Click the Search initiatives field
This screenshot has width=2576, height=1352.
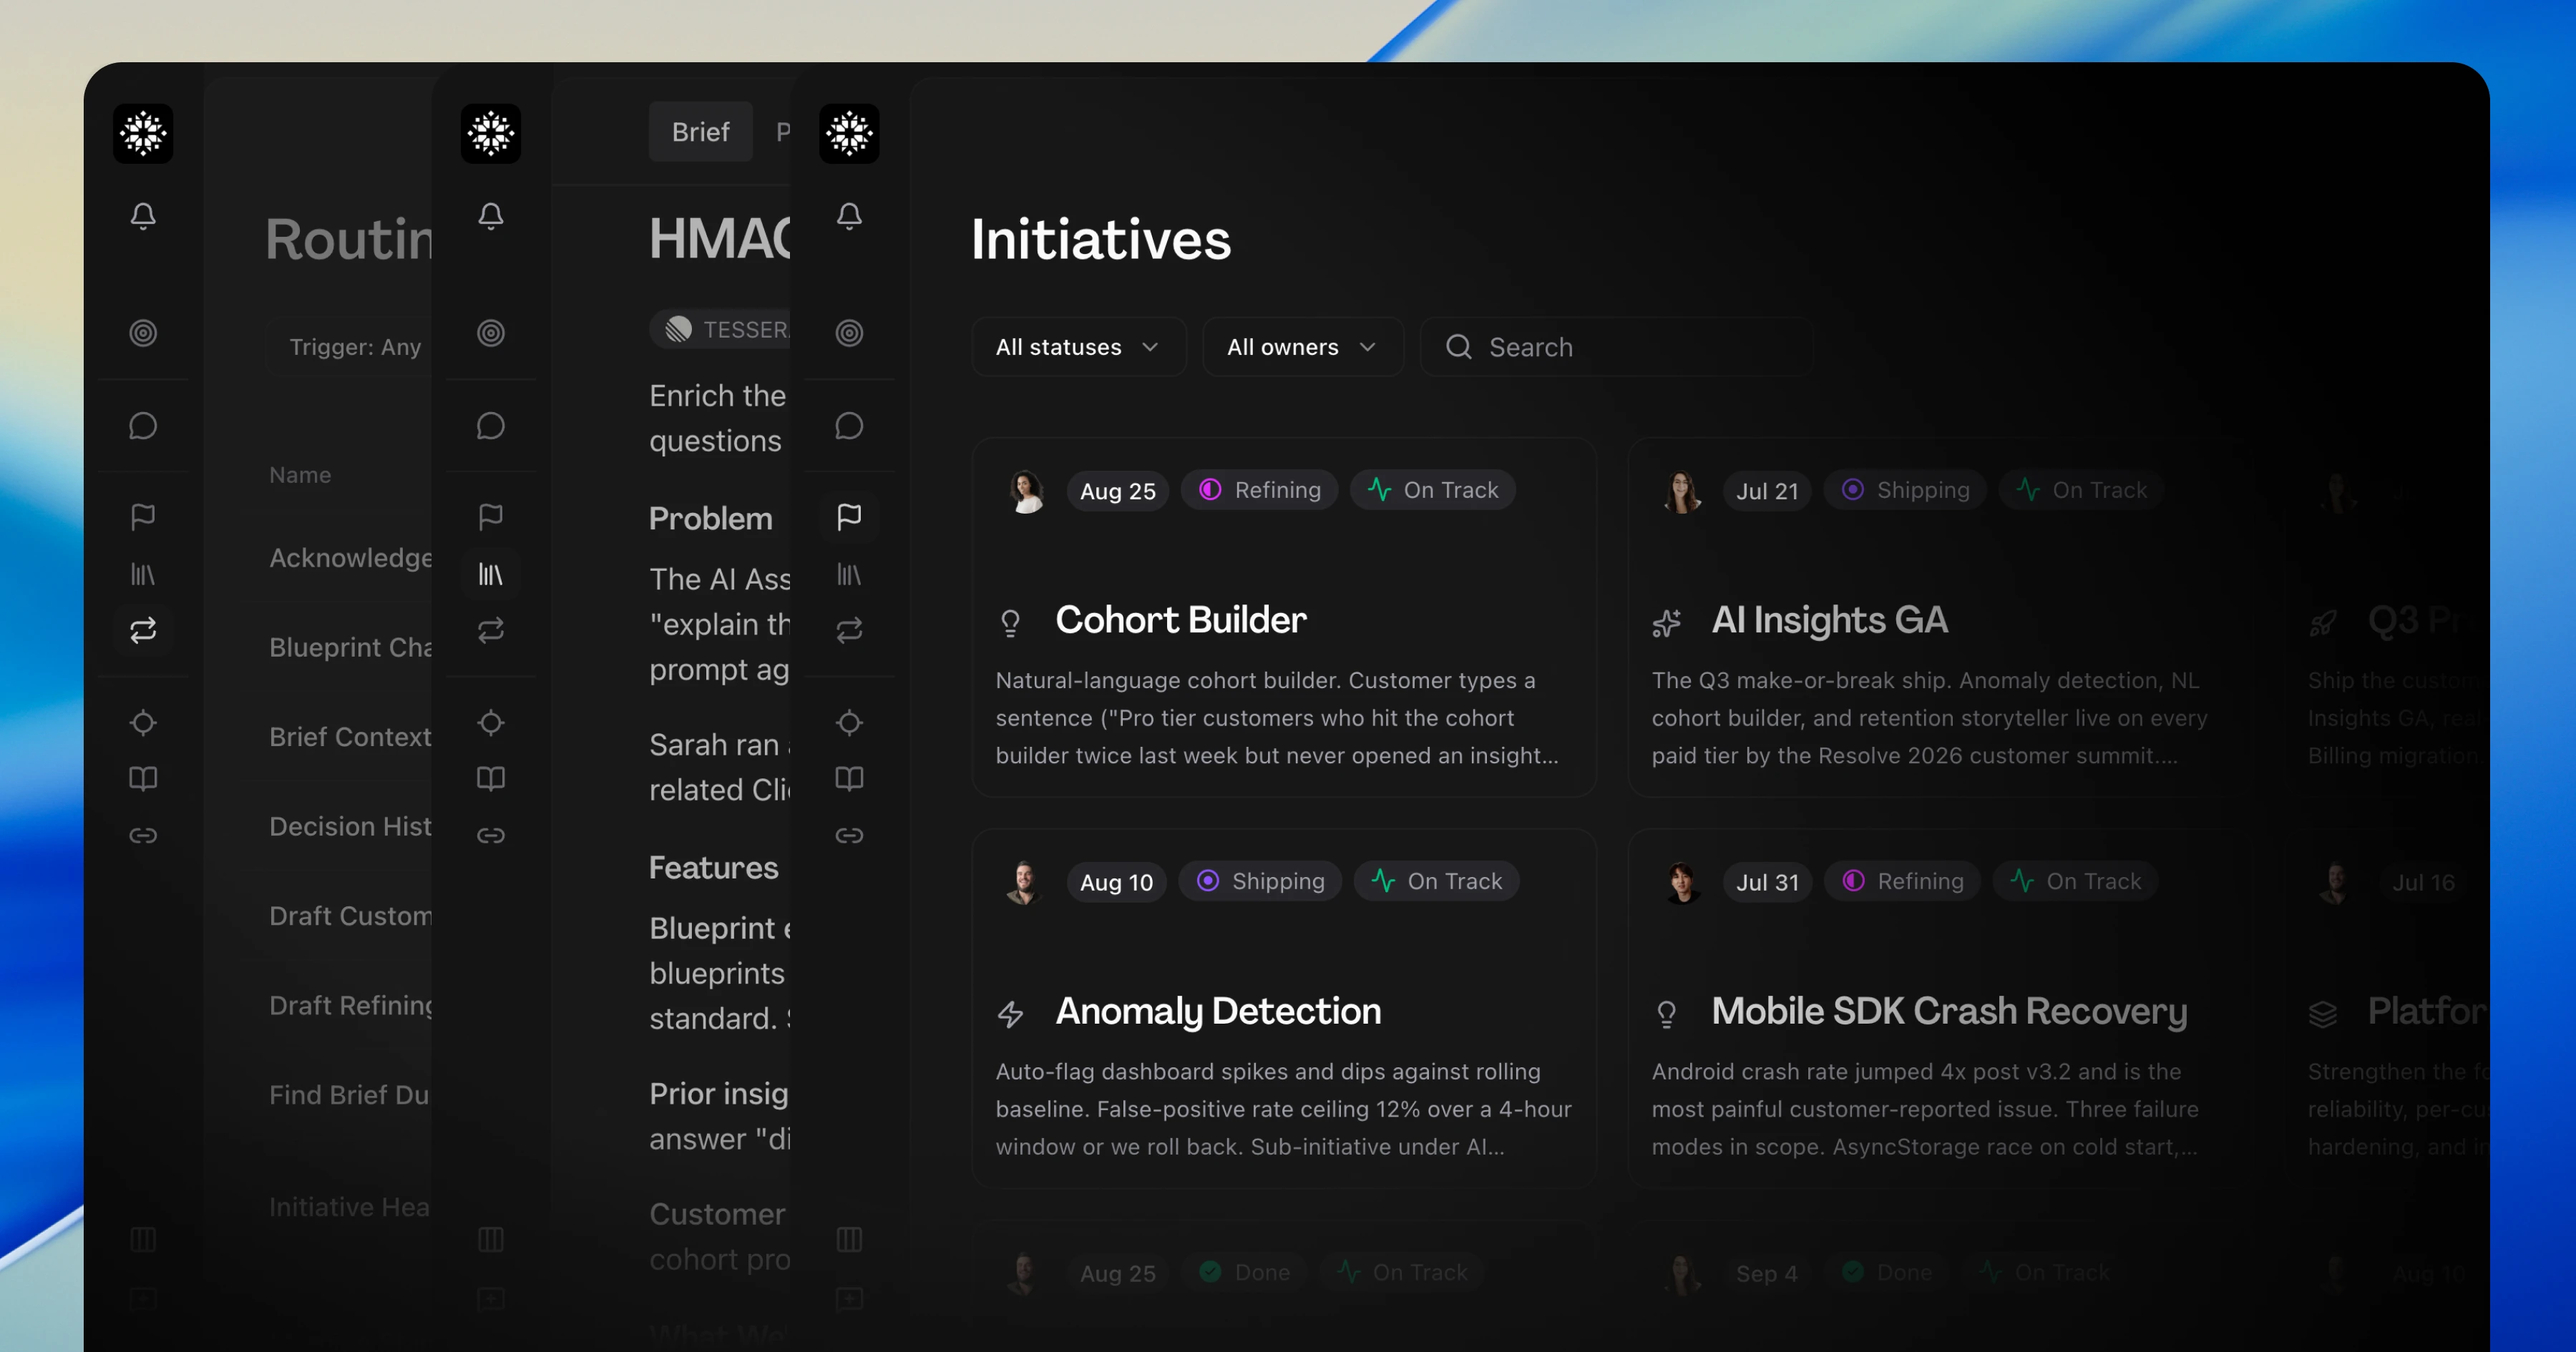1617,347
